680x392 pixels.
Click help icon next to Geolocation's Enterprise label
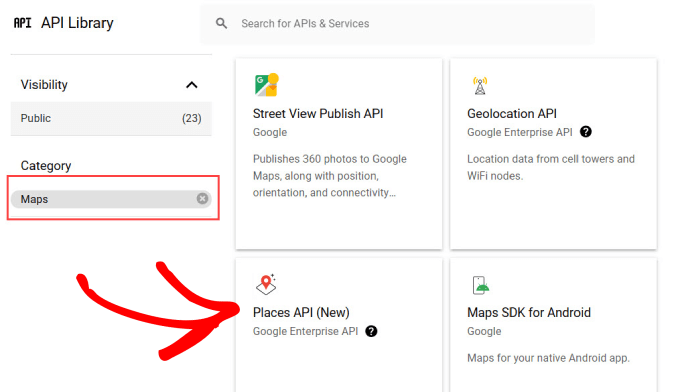tap(585, 132)
